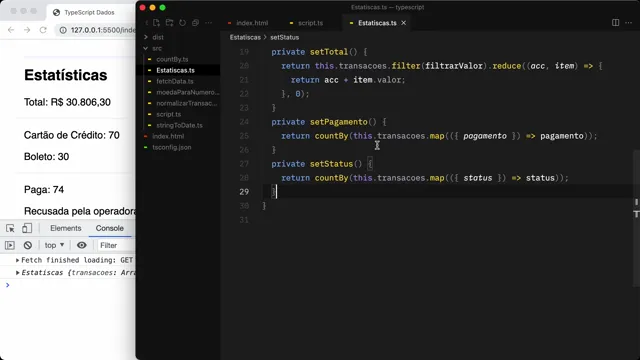Expand the Estatiscas object in console
640x360 pixels.
click(x=18, y=273)
